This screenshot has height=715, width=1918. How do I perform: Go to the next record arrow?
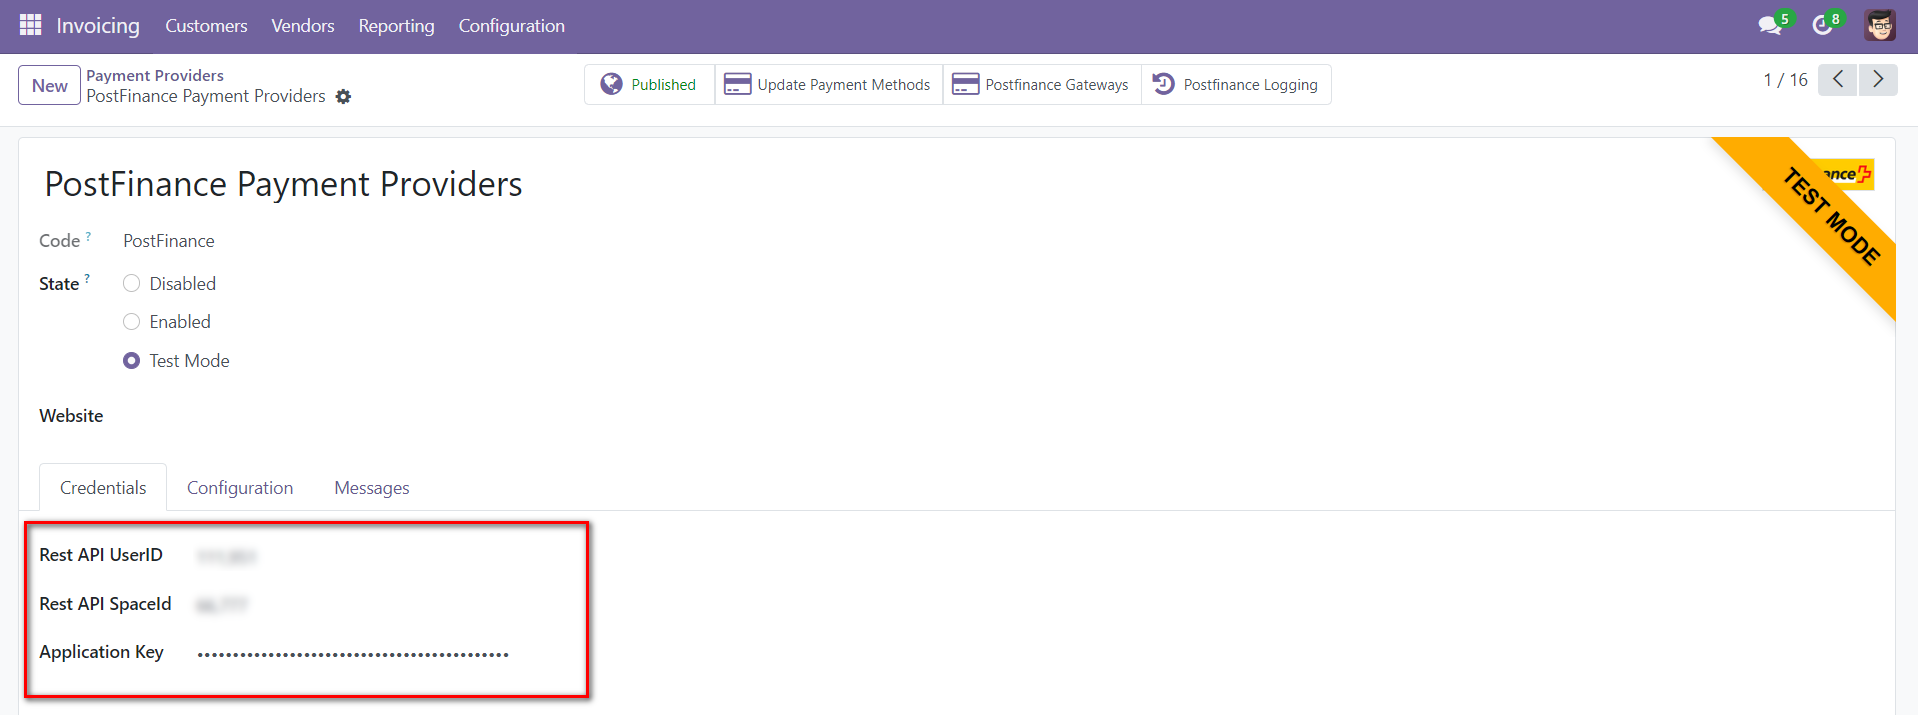(x=1877, y=80)
